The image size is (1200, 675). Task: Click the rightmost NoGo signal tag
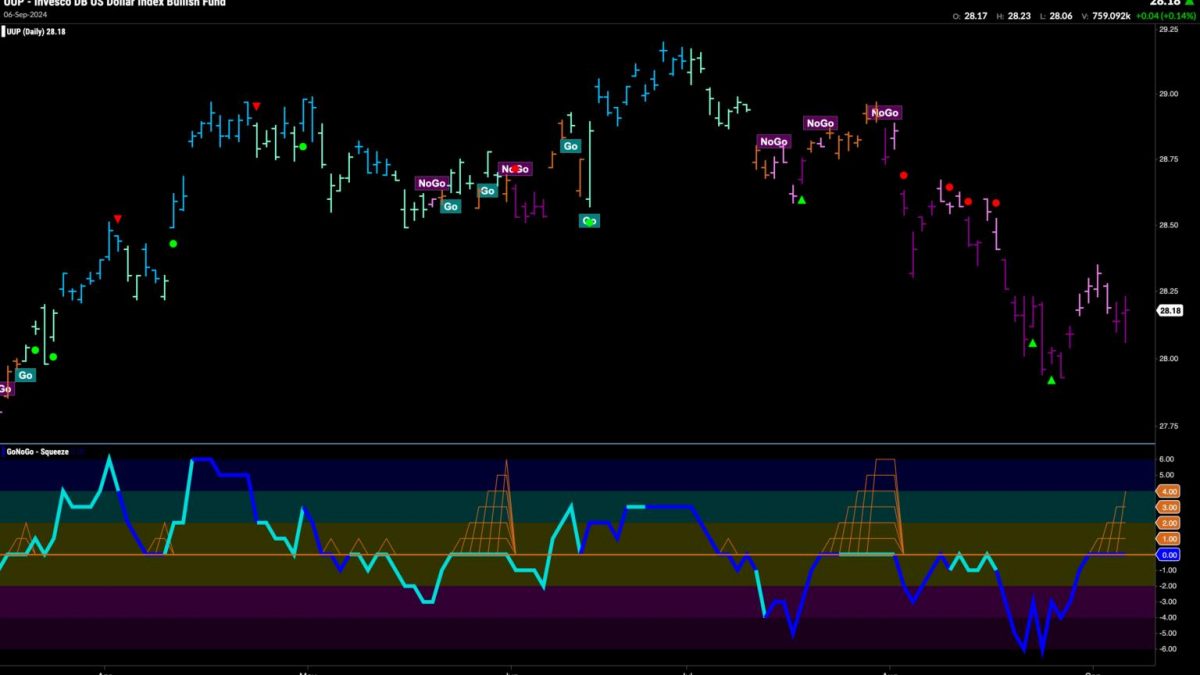click(886, 113)
